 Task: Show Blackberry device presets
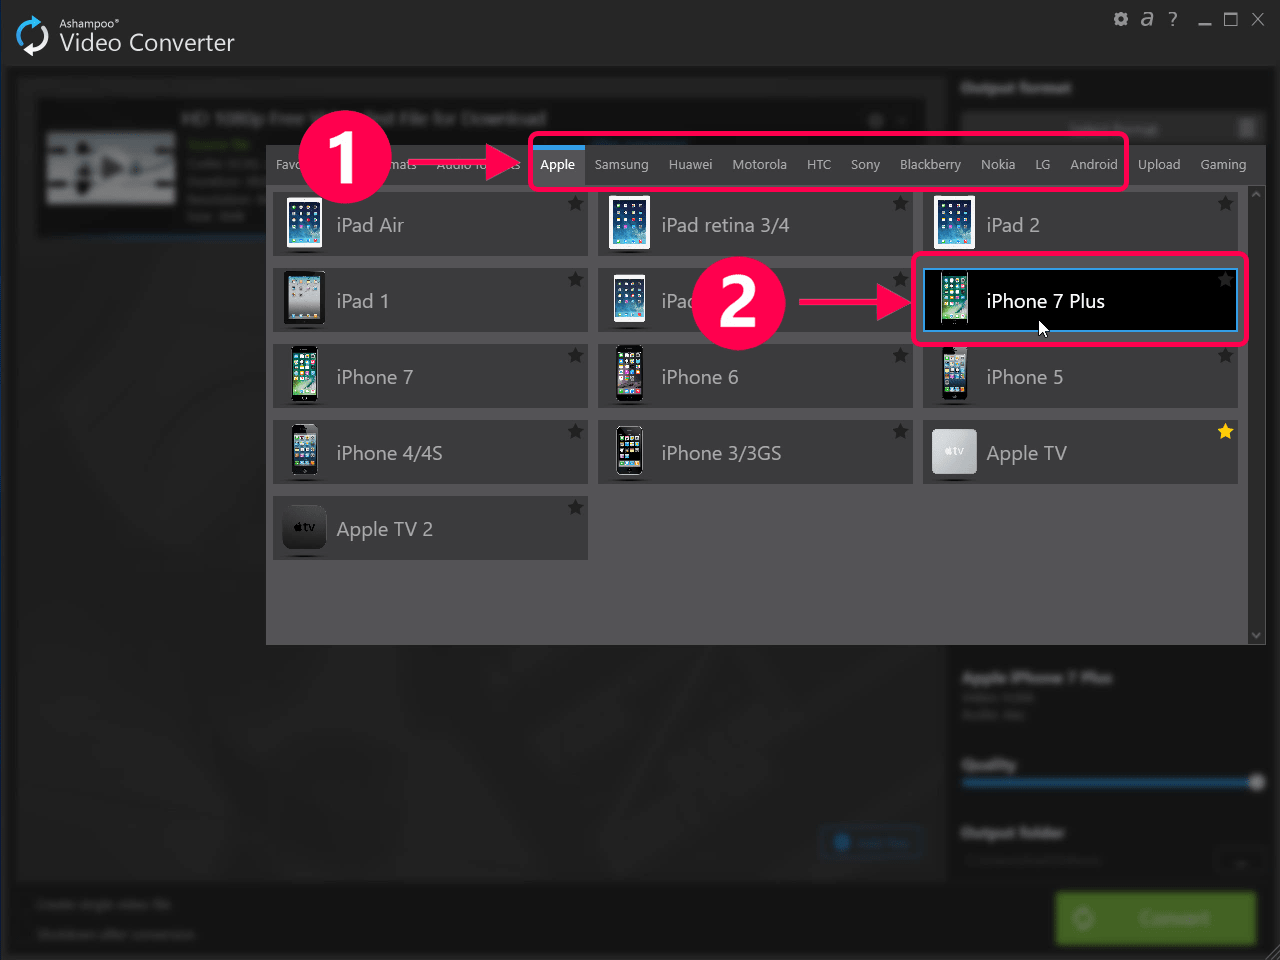pyautogui.click(x=930, y=165)
